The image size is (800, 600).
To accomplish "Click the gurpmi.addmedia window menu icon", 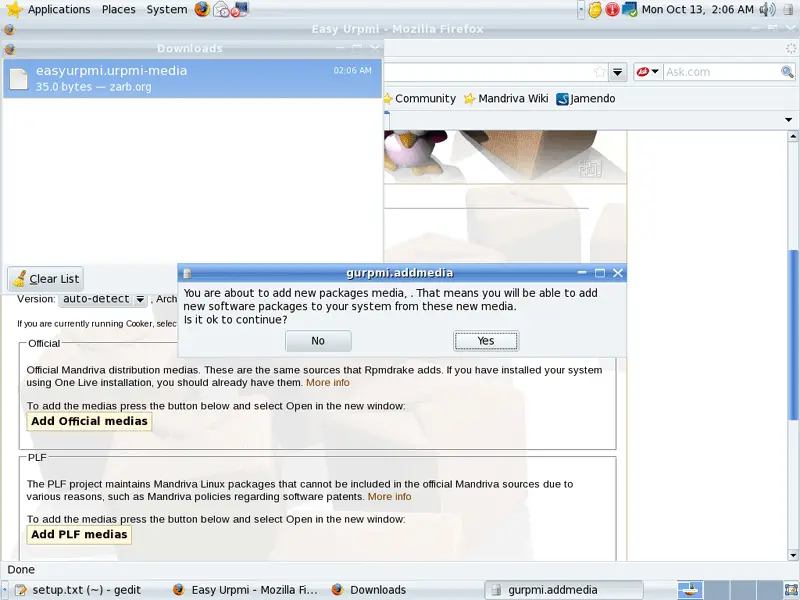I will click(187, 273).
